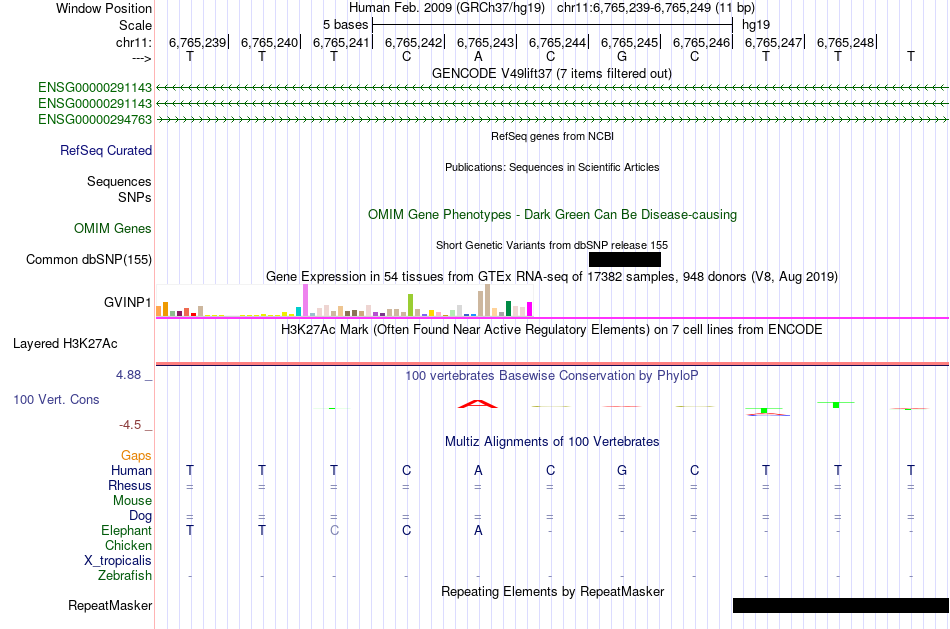Click Short Genetic Variants from dbSNP title
950x629 pixels.
click(552, 245)
